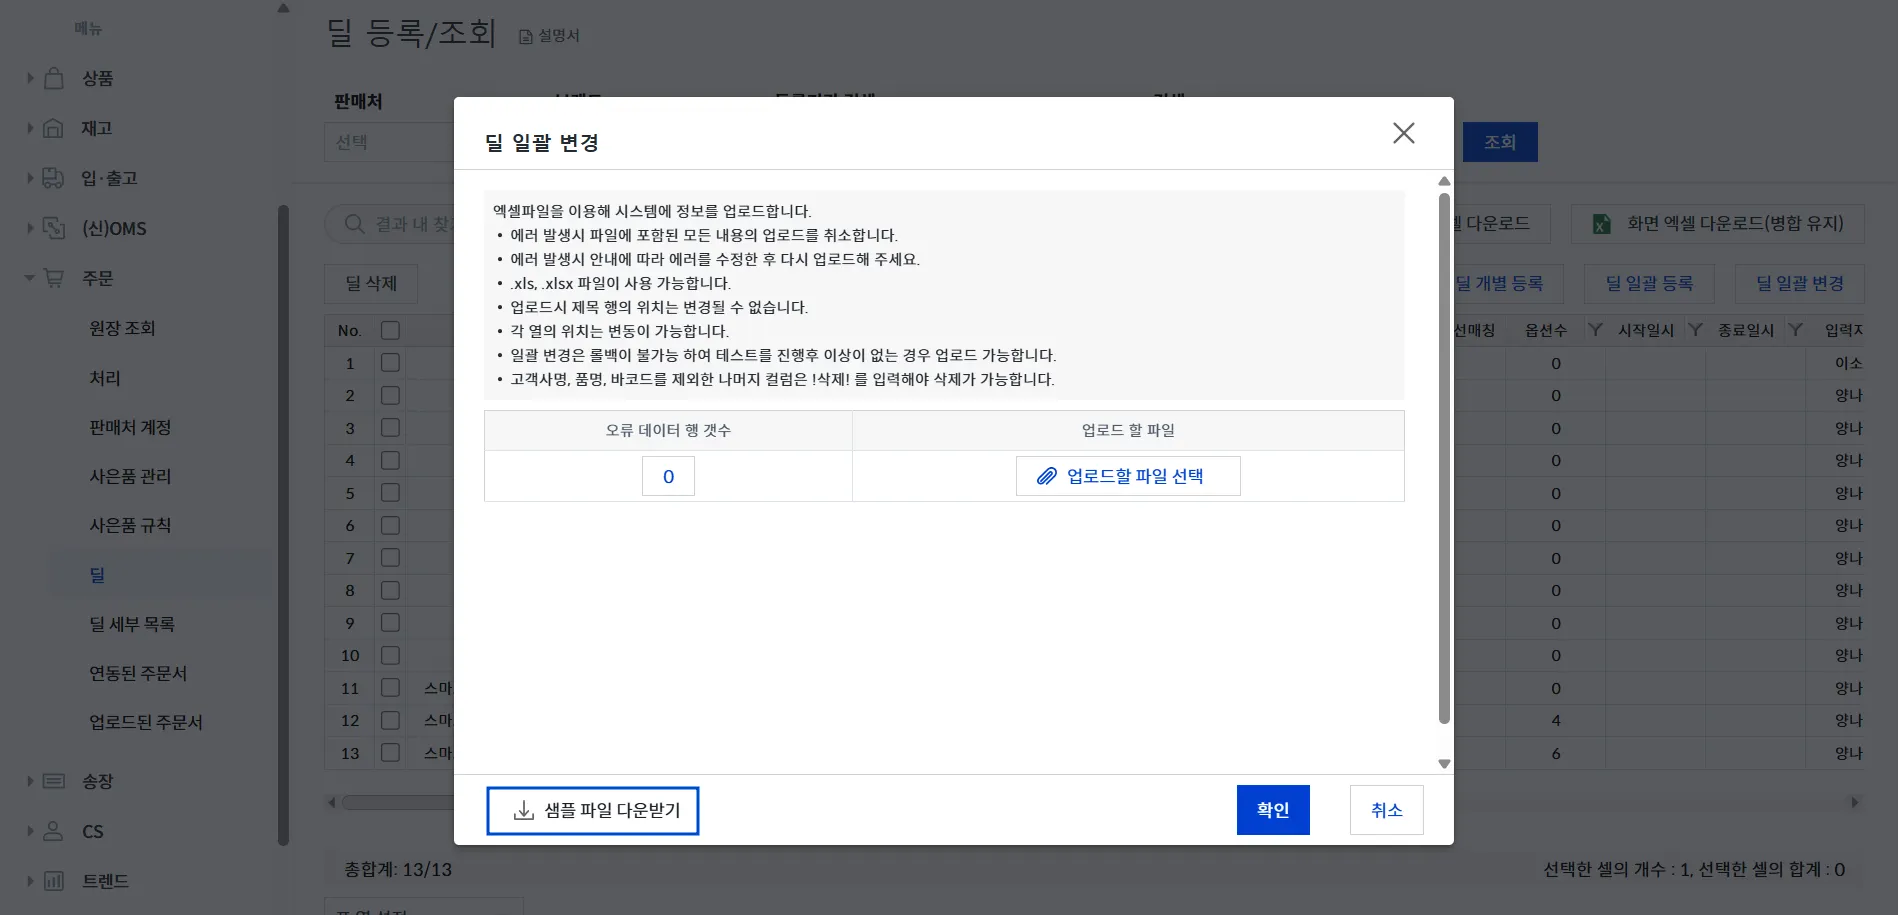
Task: Click the person icon beside CS
Action: [54, 831]
